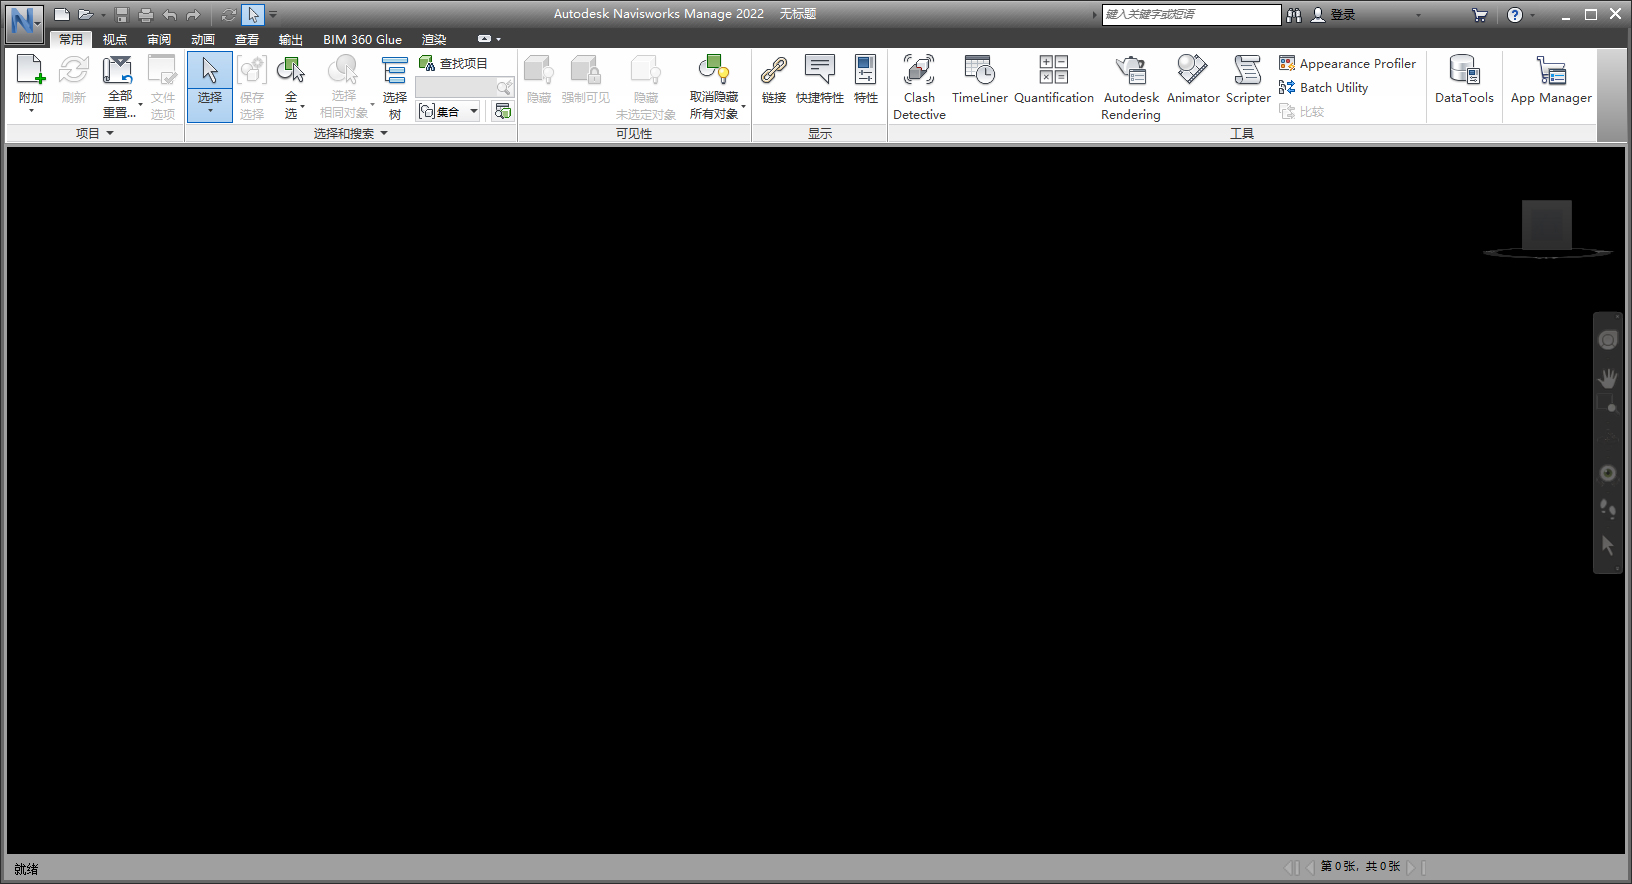Image resolution: width=1632 pixels, height=884 pixels.
Task: Activate the Select cursor in quick access toolbar
Action: click(253, 15)
